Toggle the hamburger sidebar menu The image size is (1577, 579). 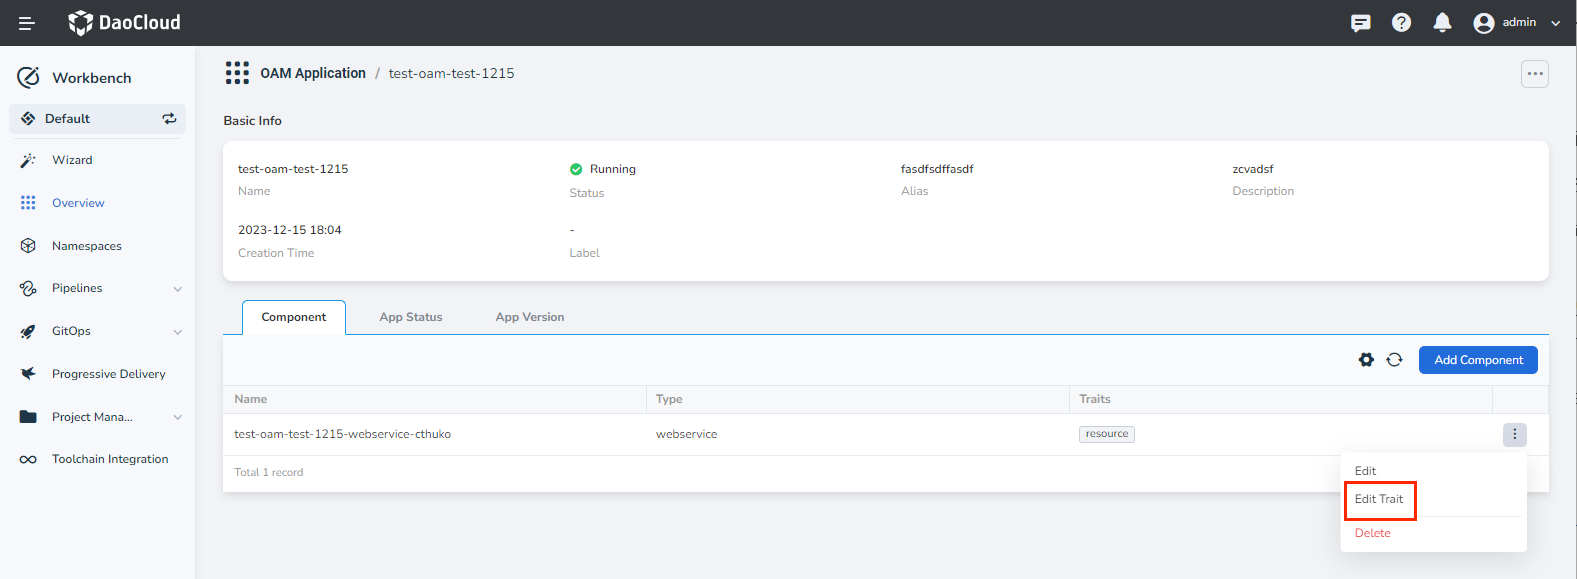click(x=26, y=23)
